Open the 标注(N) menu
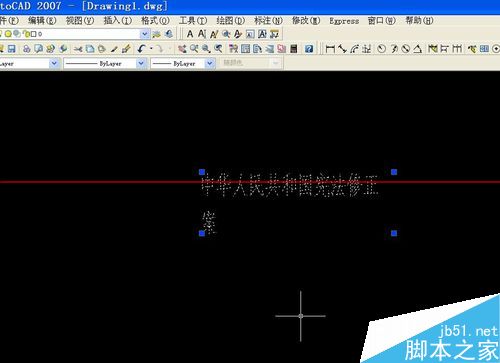Image resolution: width=500 pixels, height=363 pixels. 268,21
